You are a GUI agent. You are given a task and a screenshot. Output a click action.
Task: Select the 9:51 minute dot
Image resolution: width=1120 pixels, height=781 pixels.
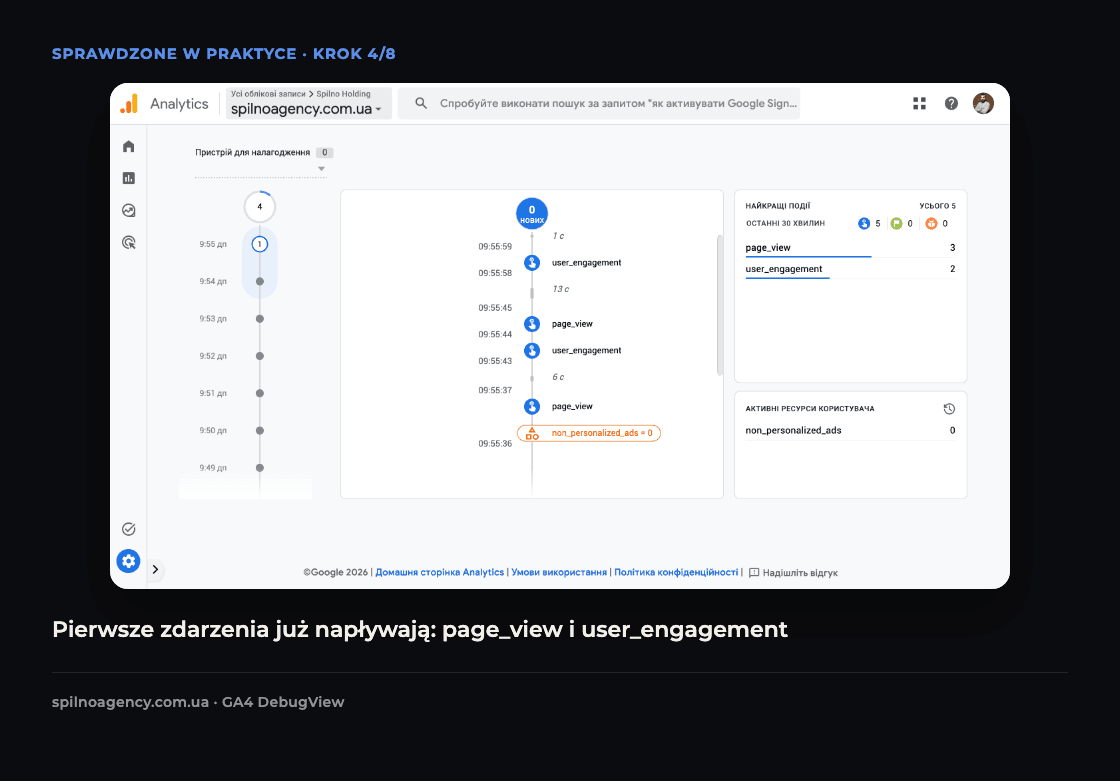(260, 393)
